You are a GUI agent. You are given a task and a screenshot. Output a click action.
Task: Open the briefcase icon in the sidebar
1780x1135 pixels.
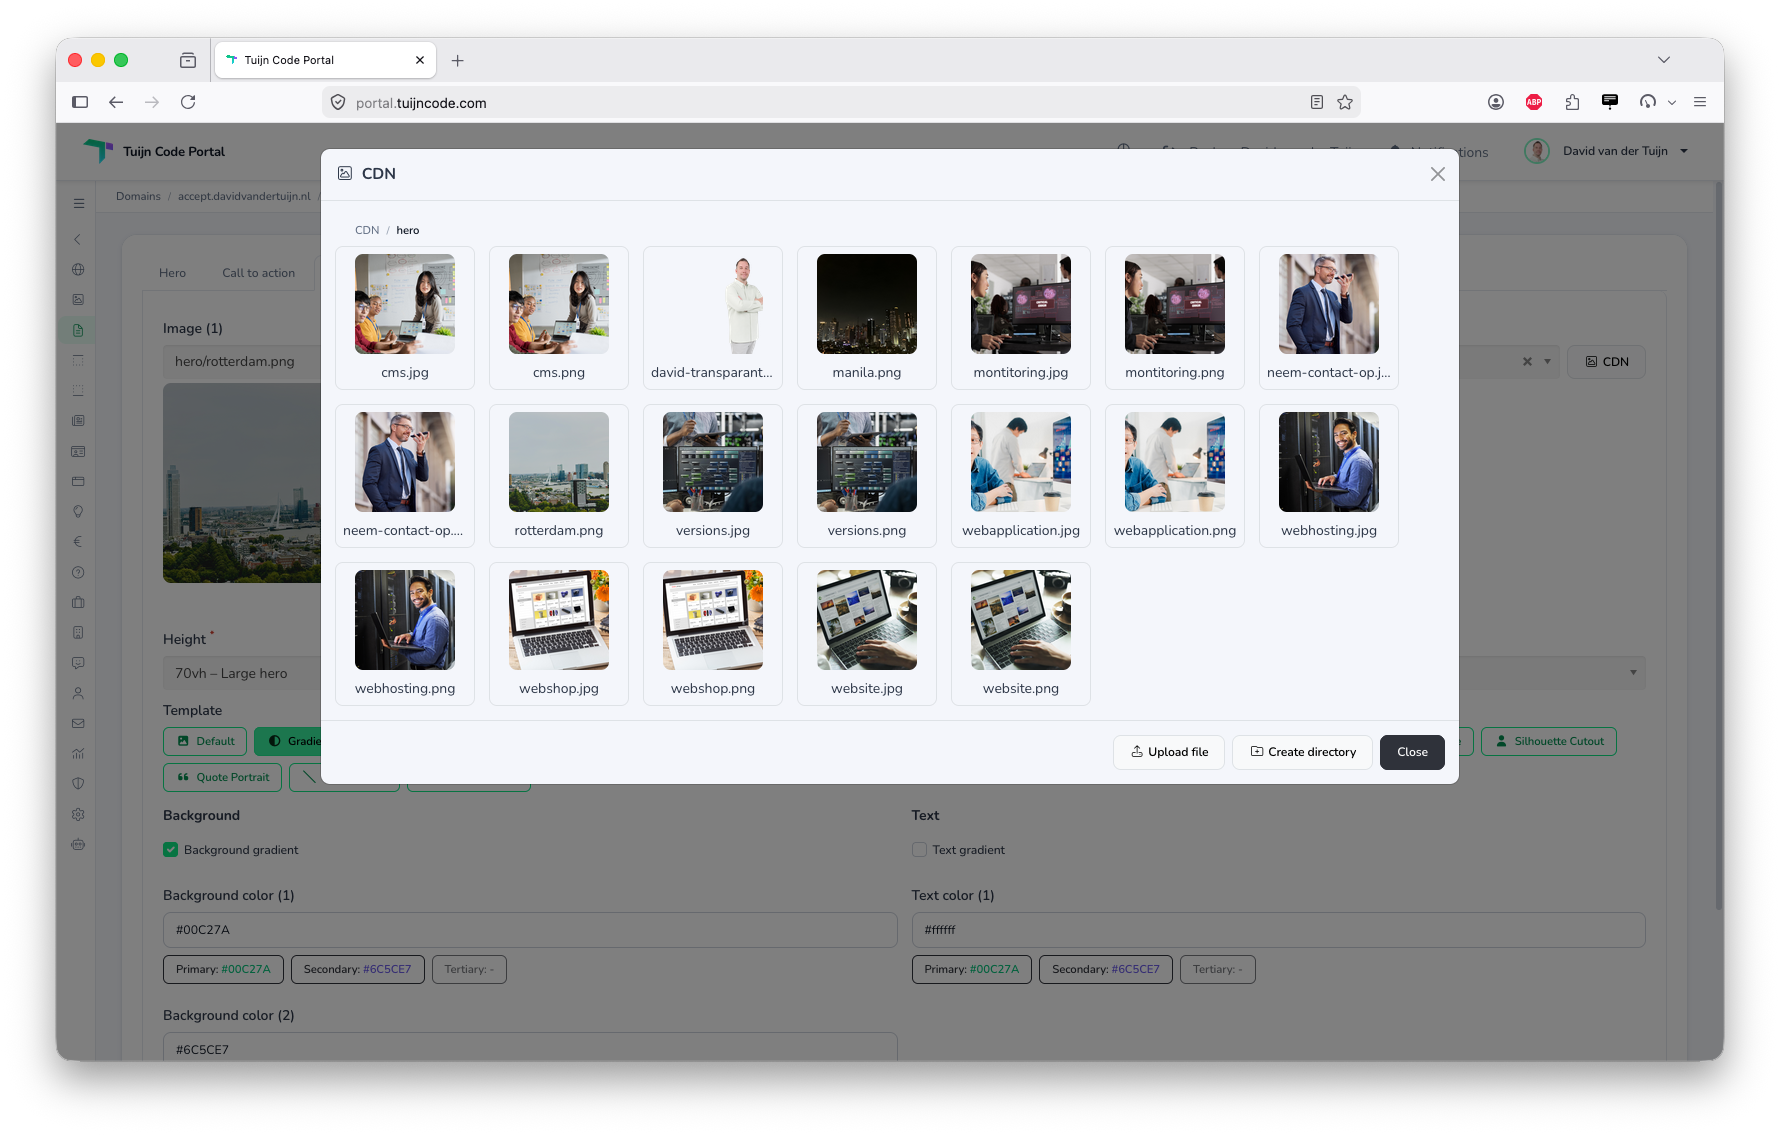[x=78, y=602]
